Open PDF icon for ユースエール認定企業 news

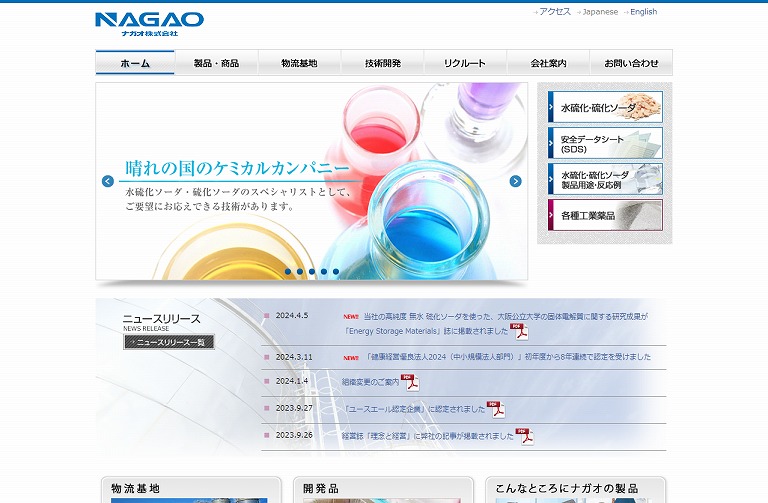coord(495,409)
